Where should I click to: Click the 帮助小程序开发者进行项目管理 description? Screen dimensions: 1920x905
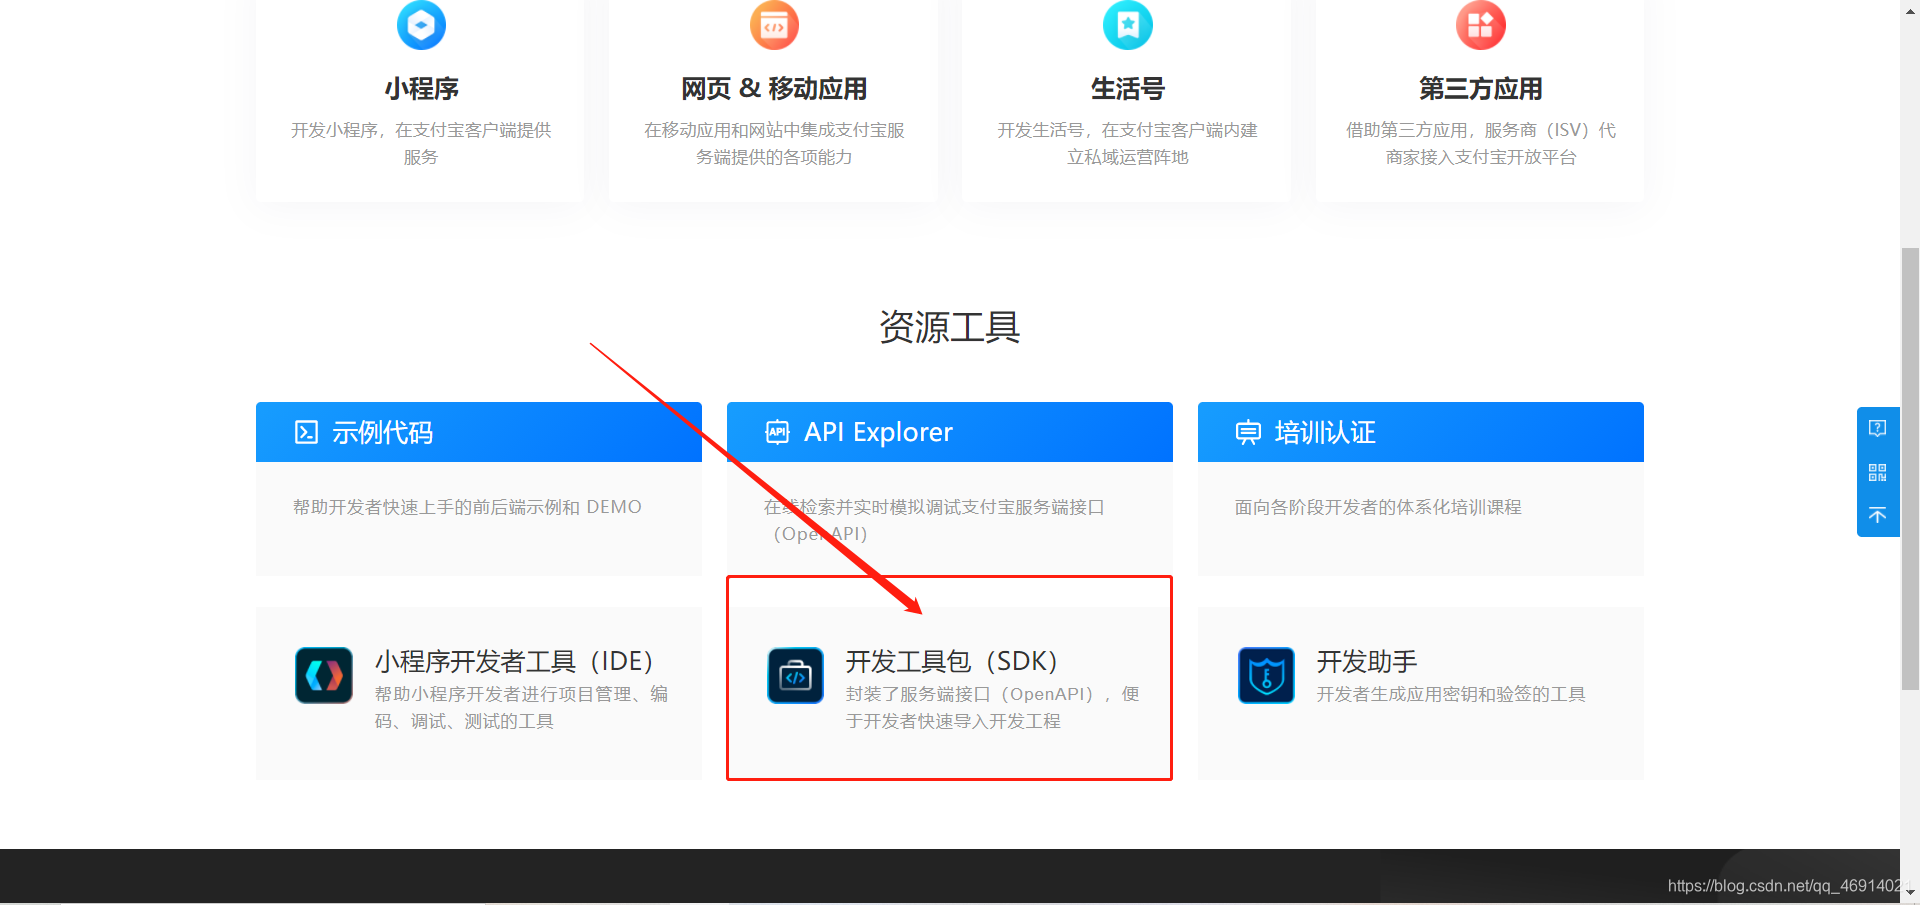[x=521, y=707]
